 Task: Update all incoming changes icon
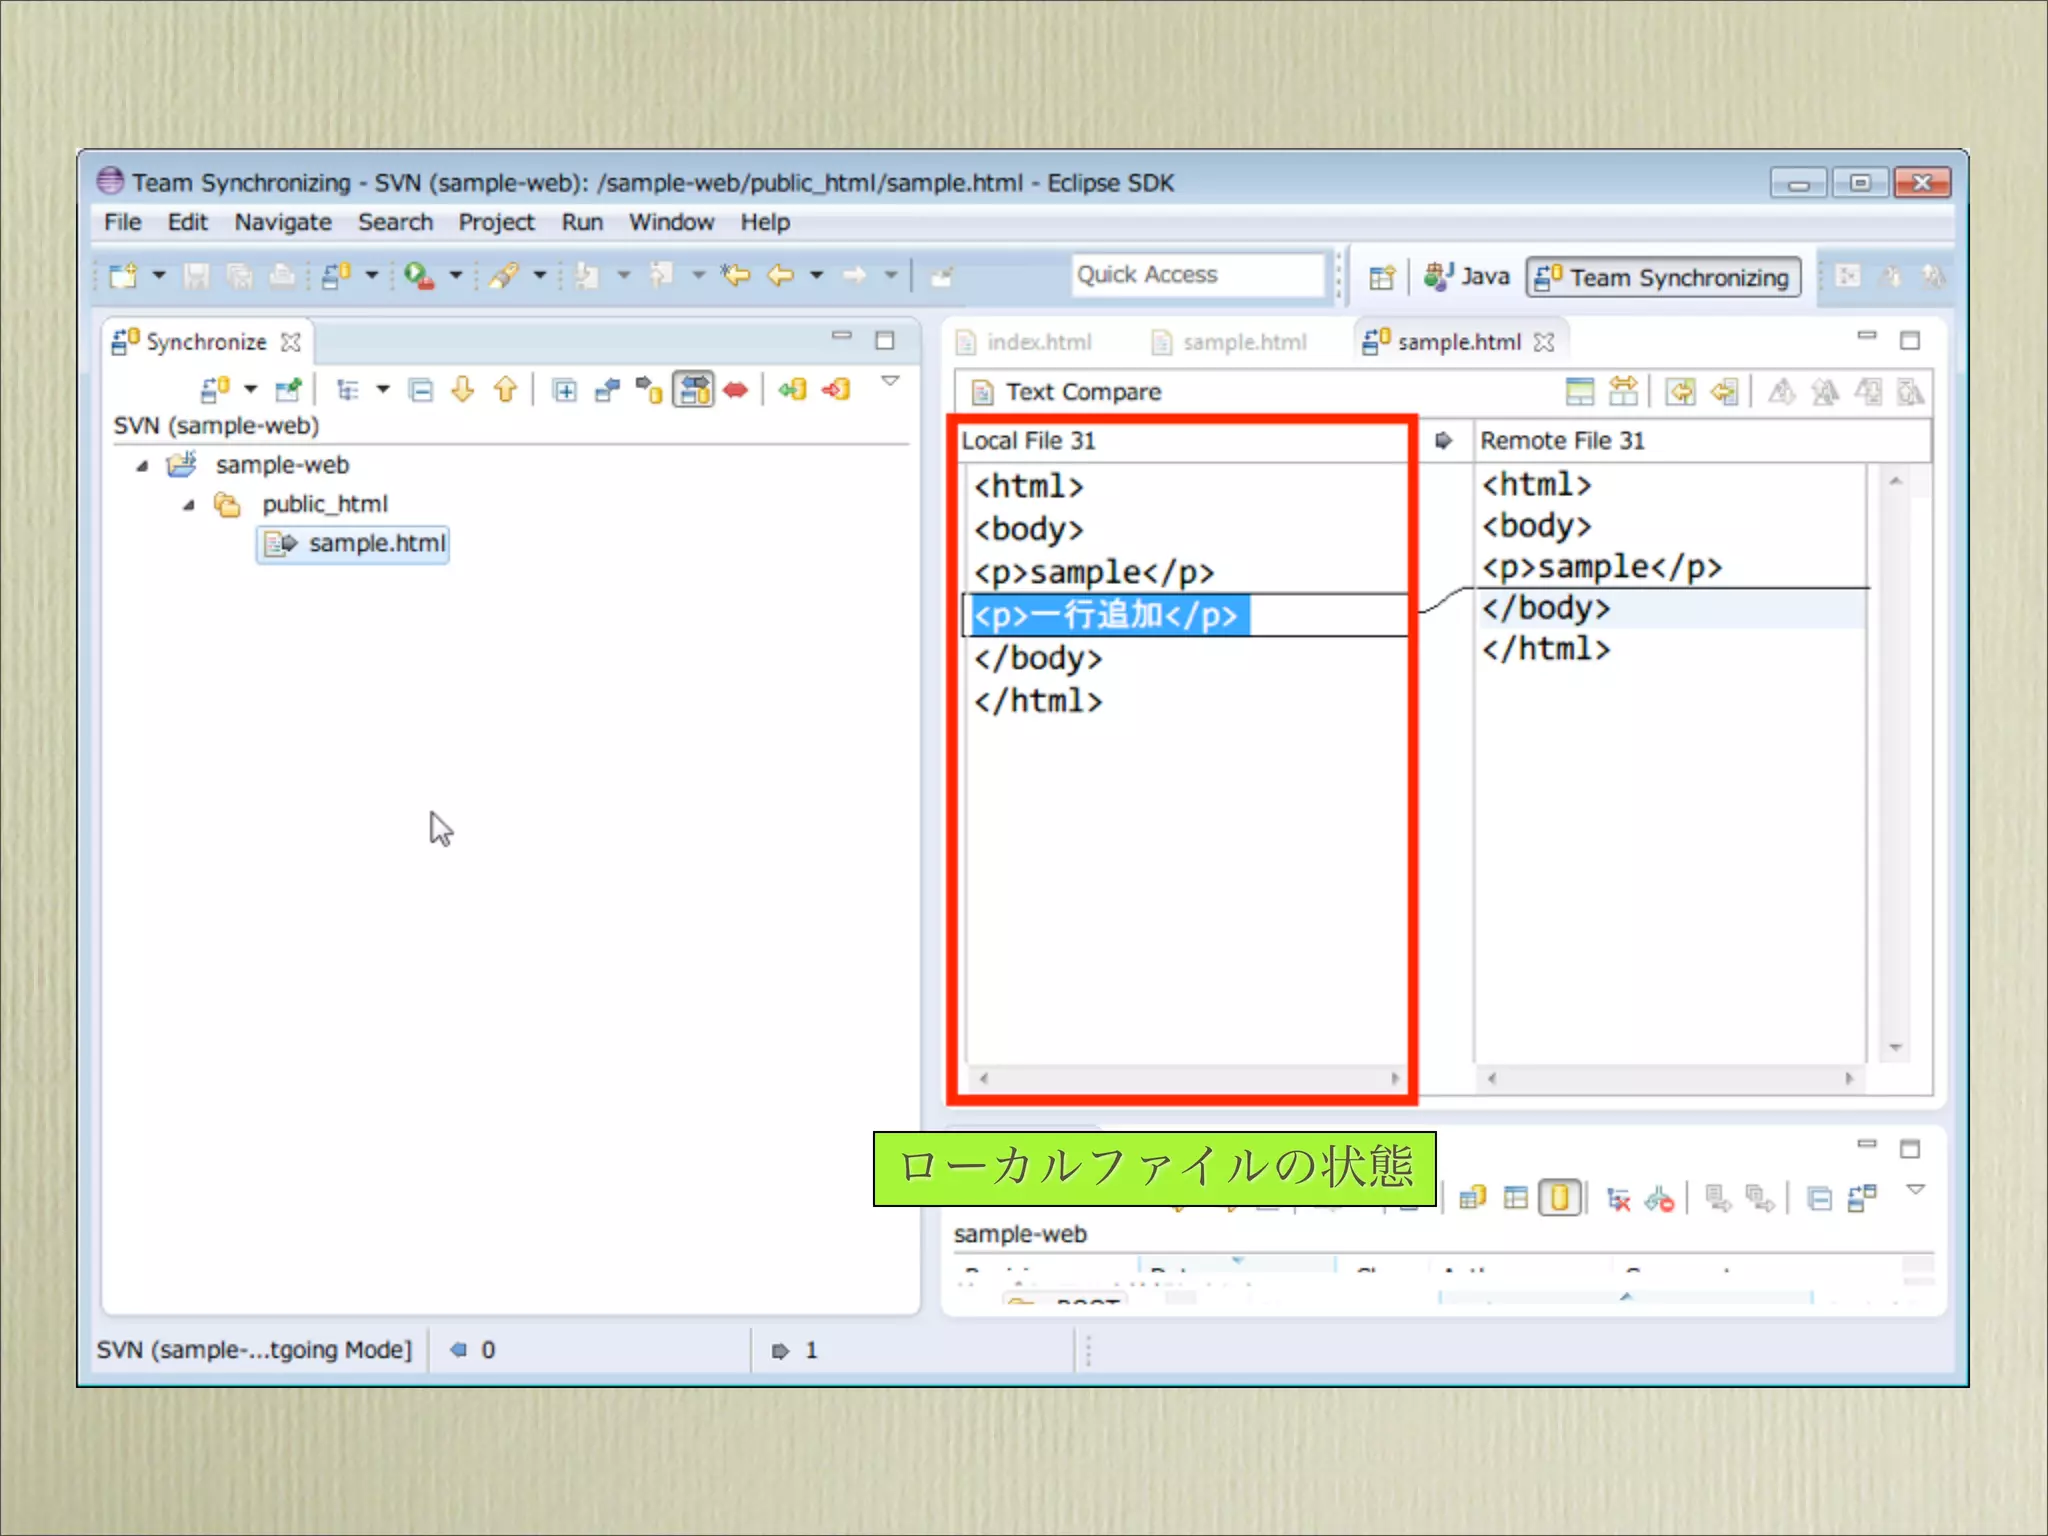click(x=792, y=390)
